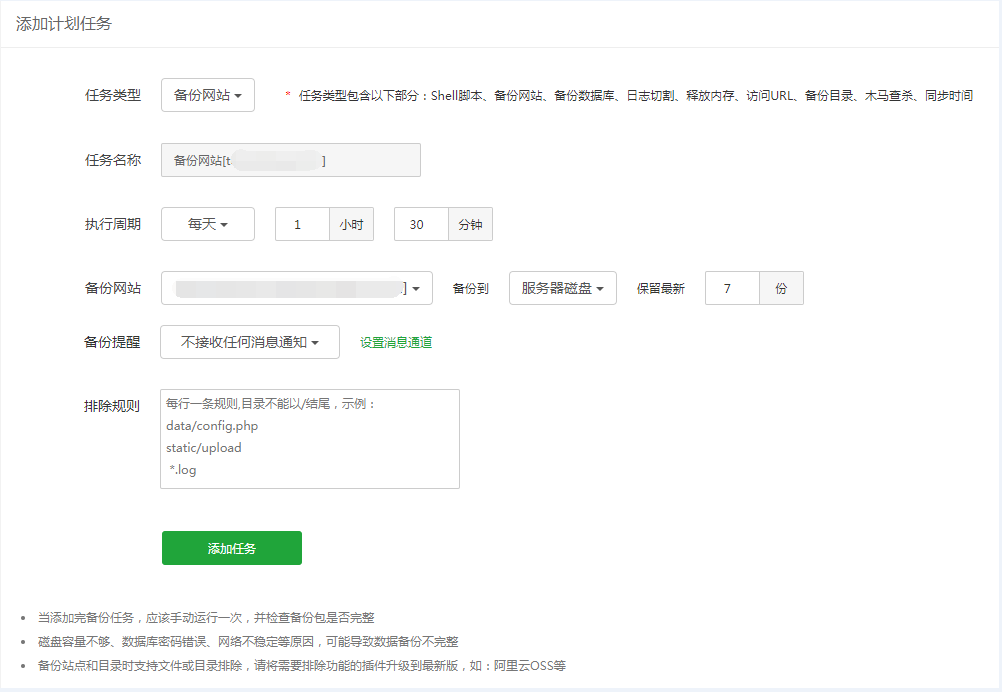Viewport: 1002px width, 692px height.
Task: Expand the 每天 execution cycle dropdown
Action: (208, 224)
